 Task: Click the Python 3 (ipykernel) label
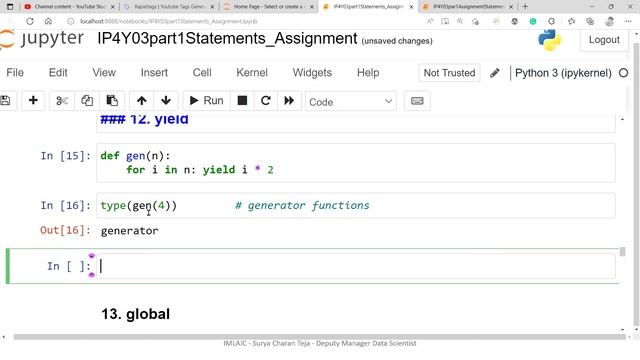pyautogui.click(x=563, y=73)
